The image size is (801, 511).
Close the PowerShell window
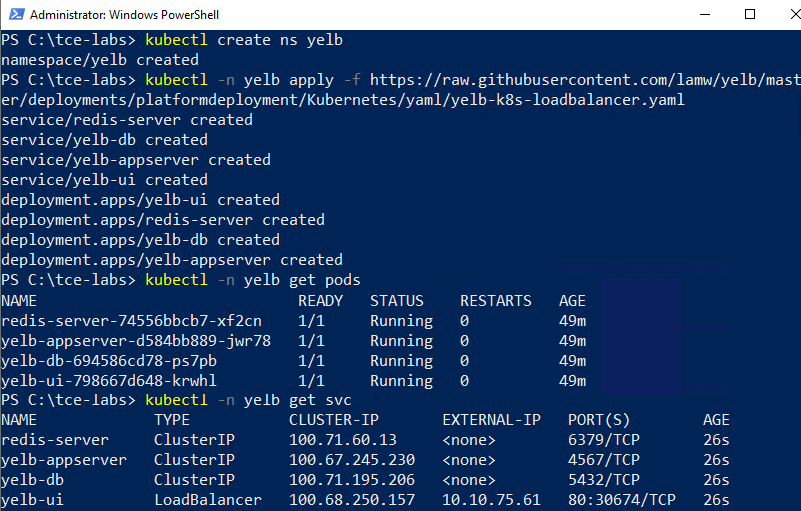(x=795, y=14)
